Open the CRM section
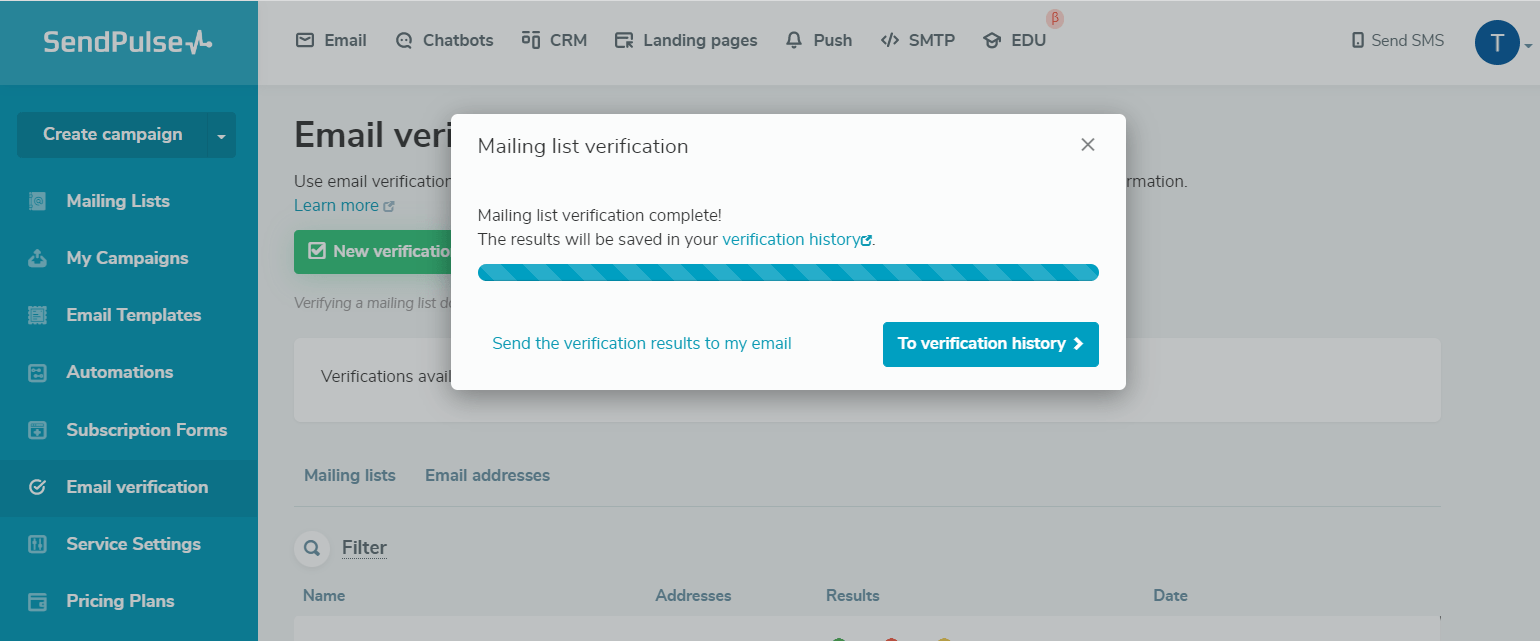Screen dimensions: 1540x641 (x=554, y=41)
